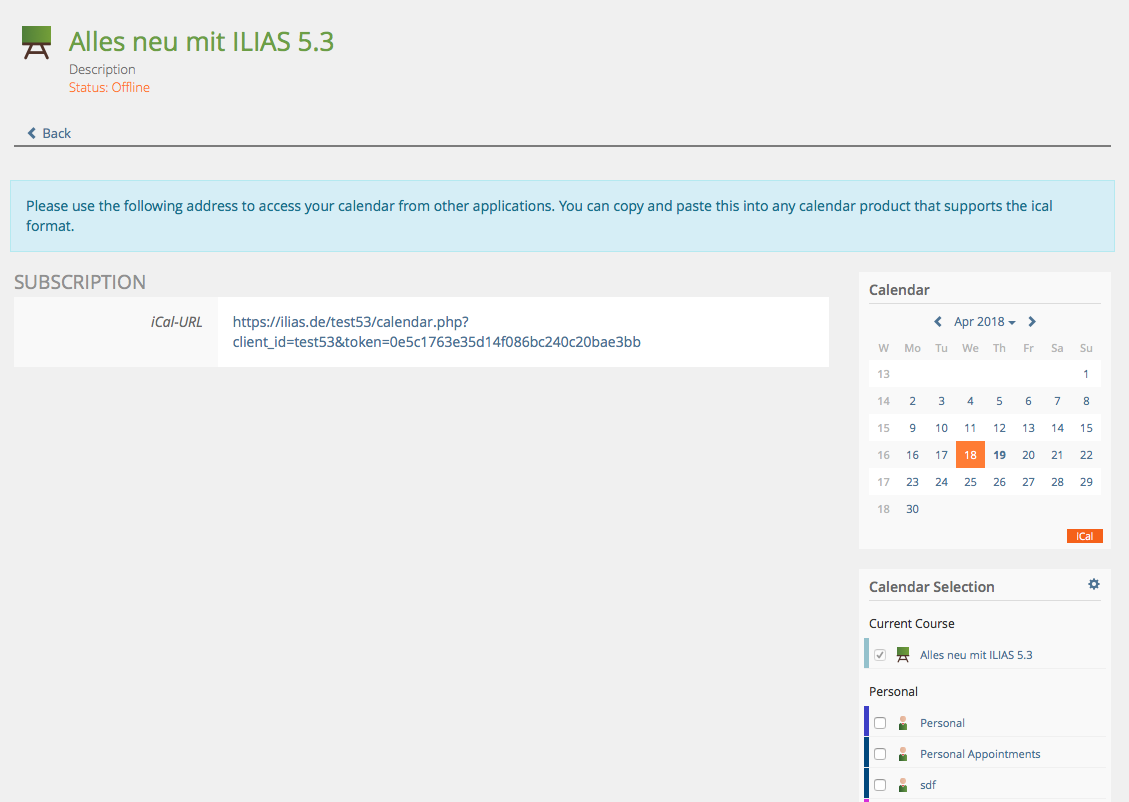Click user icon beside sdf calendar
This screenshot has width=1129, height=802.
click(x=903, y=785)
